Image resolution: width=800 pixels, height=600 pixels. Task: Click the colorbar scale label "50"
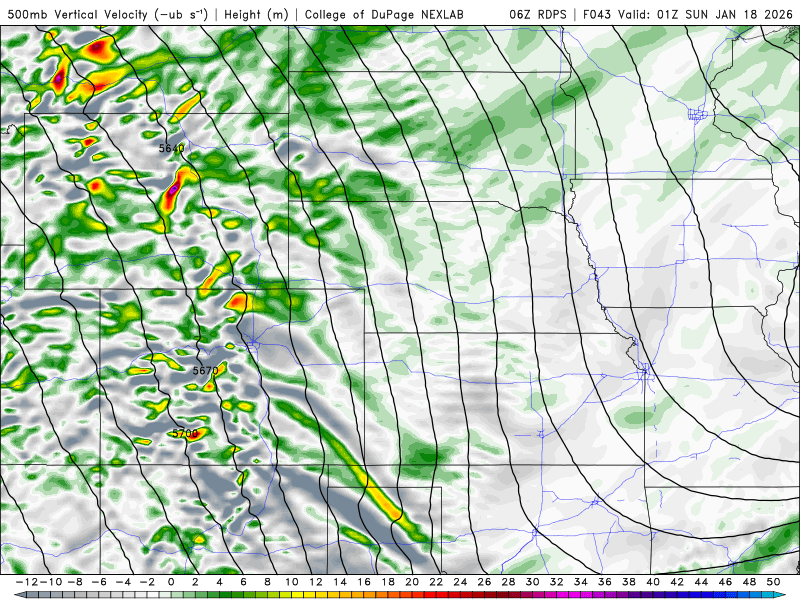pyautogui.click(x=773, y=582)
